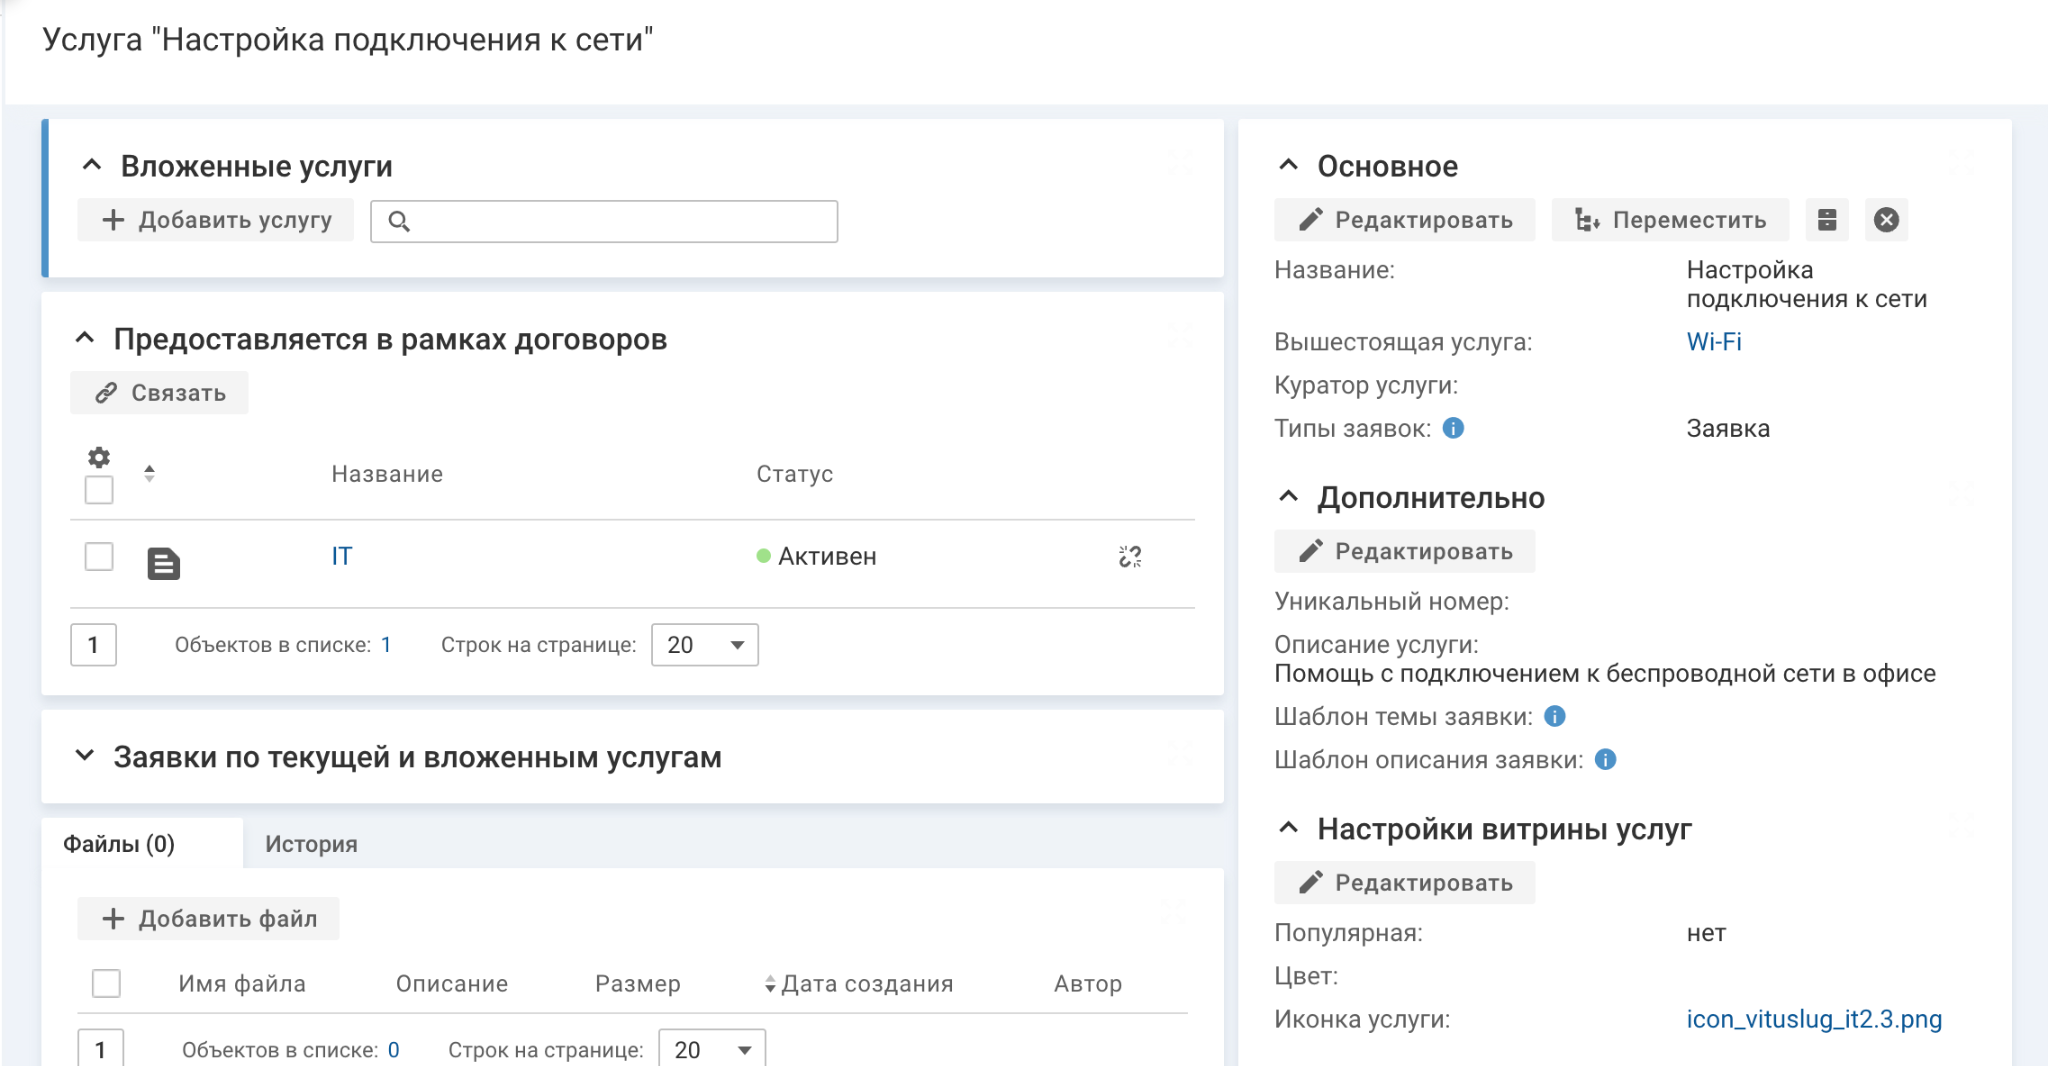The height and width of the screenshot is (1066, 2048).
Task: Check the IT contract row checkbox
Action: point(99,556)
